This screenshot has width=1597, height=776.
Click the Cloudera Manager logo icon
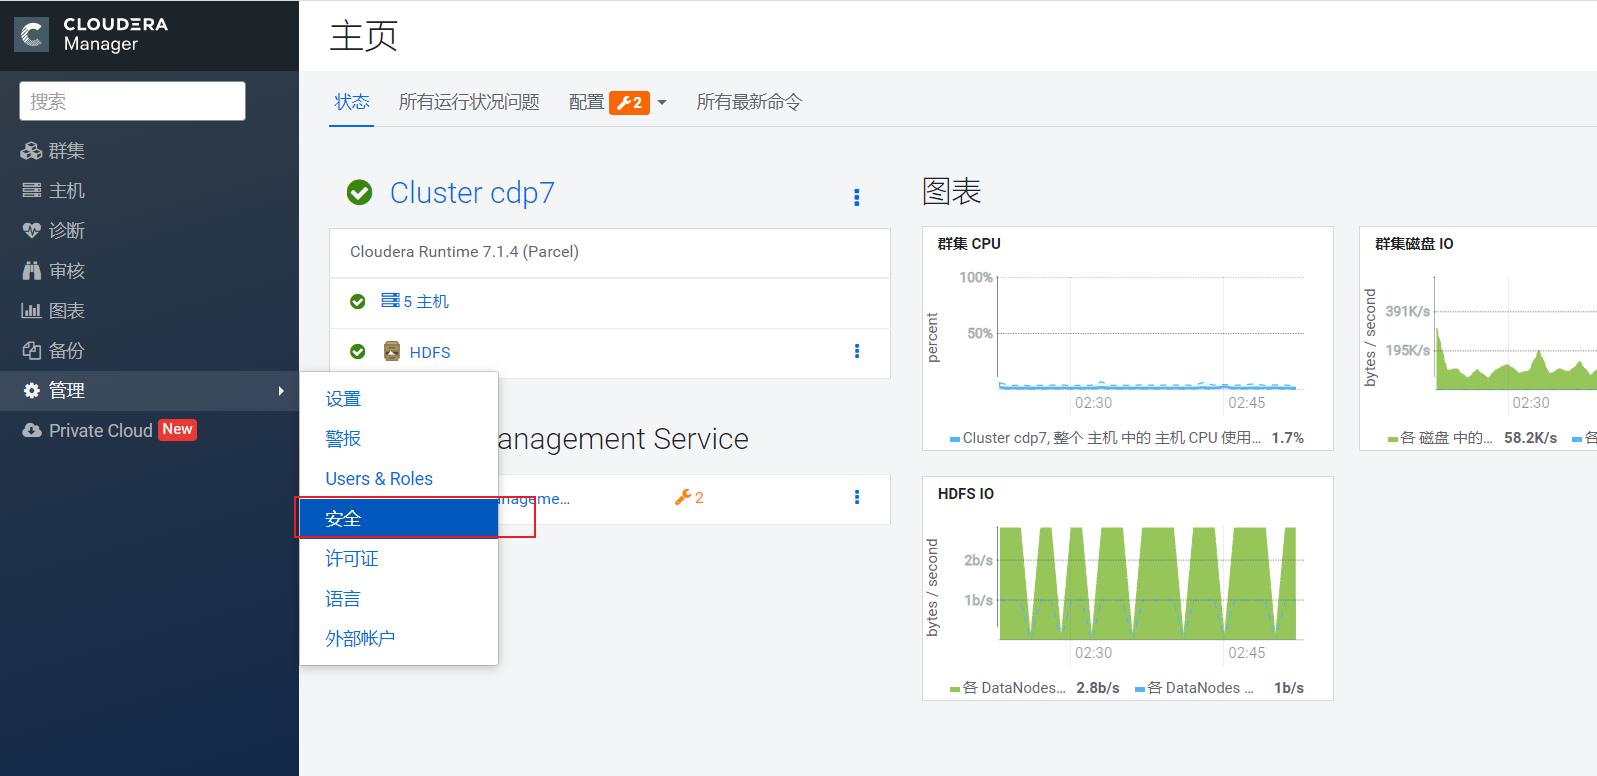click(x=32, y=35)
